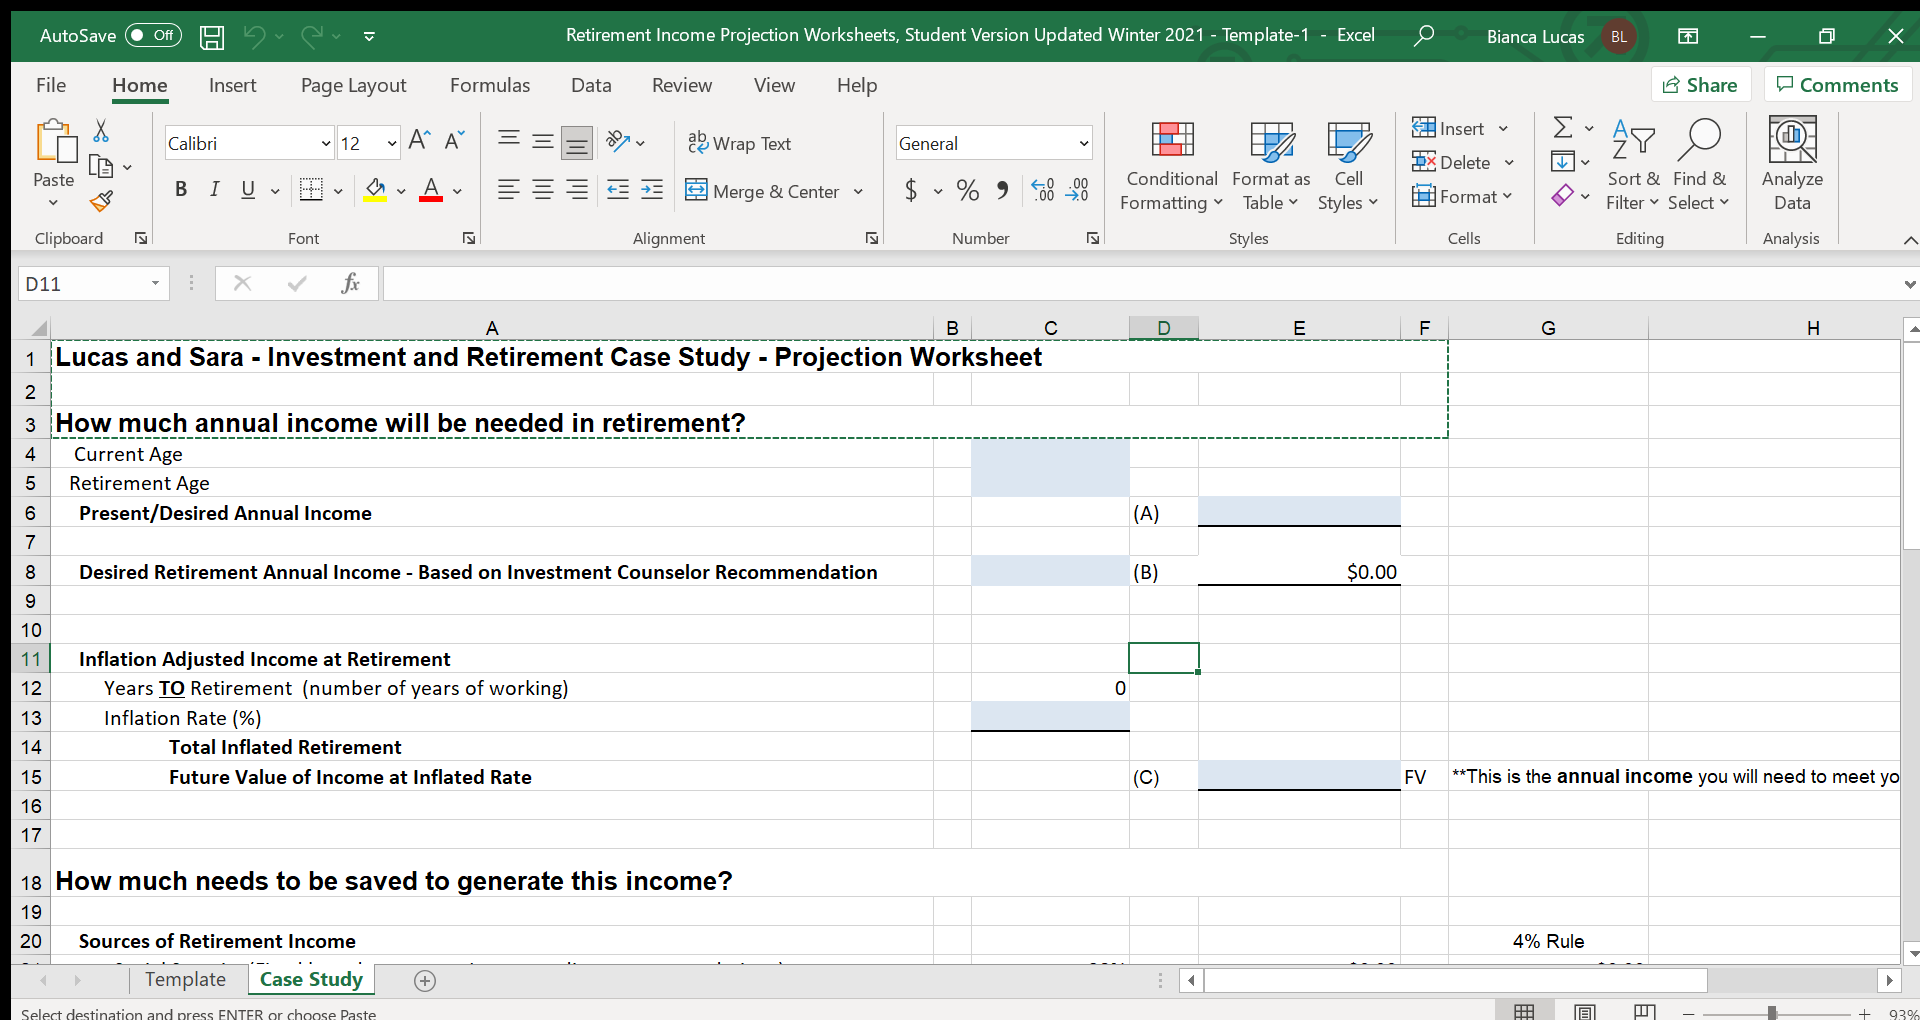Viewport: 1920px width, 1020px height.
Task: Switch to Normal view in status bar
Action: coord(1525,1012)
